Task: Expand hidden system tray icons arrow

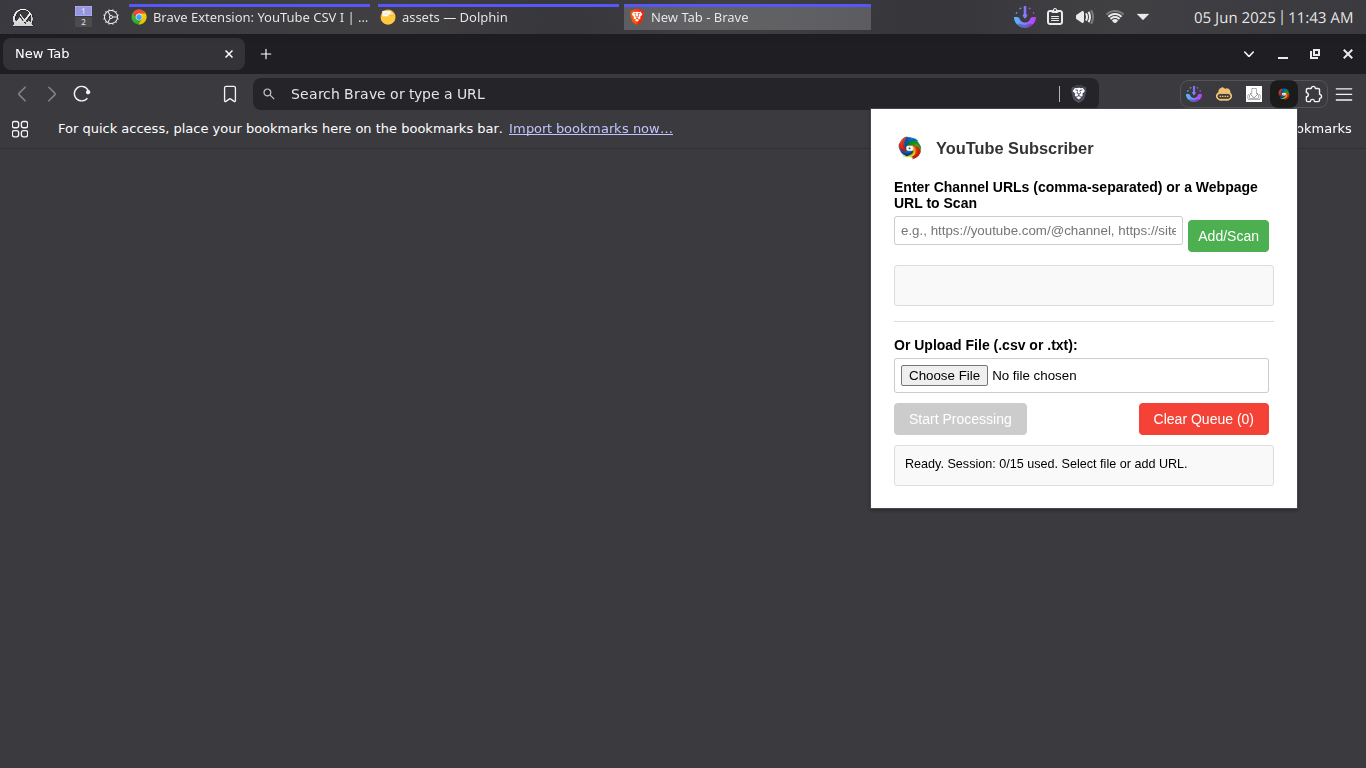Action: 1143,17
